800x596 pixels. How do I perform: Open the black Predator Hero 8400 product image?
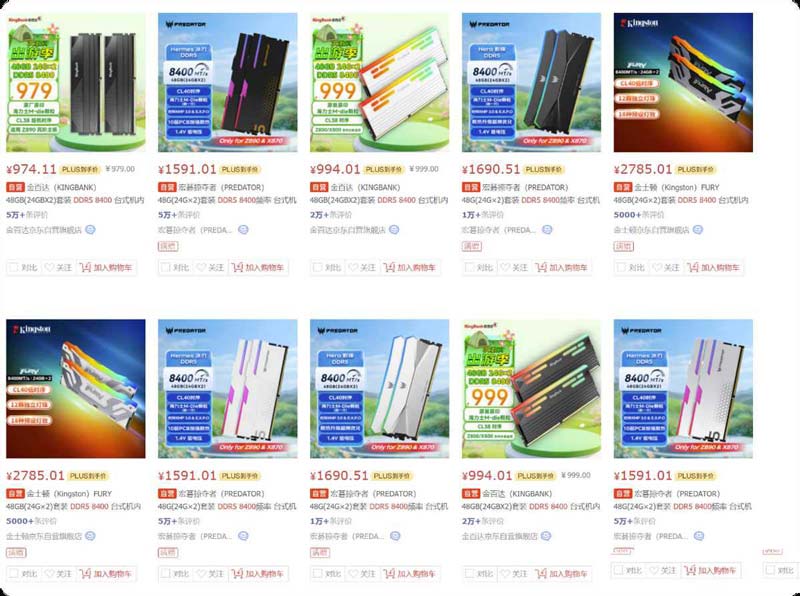click(x=531, y=82)
